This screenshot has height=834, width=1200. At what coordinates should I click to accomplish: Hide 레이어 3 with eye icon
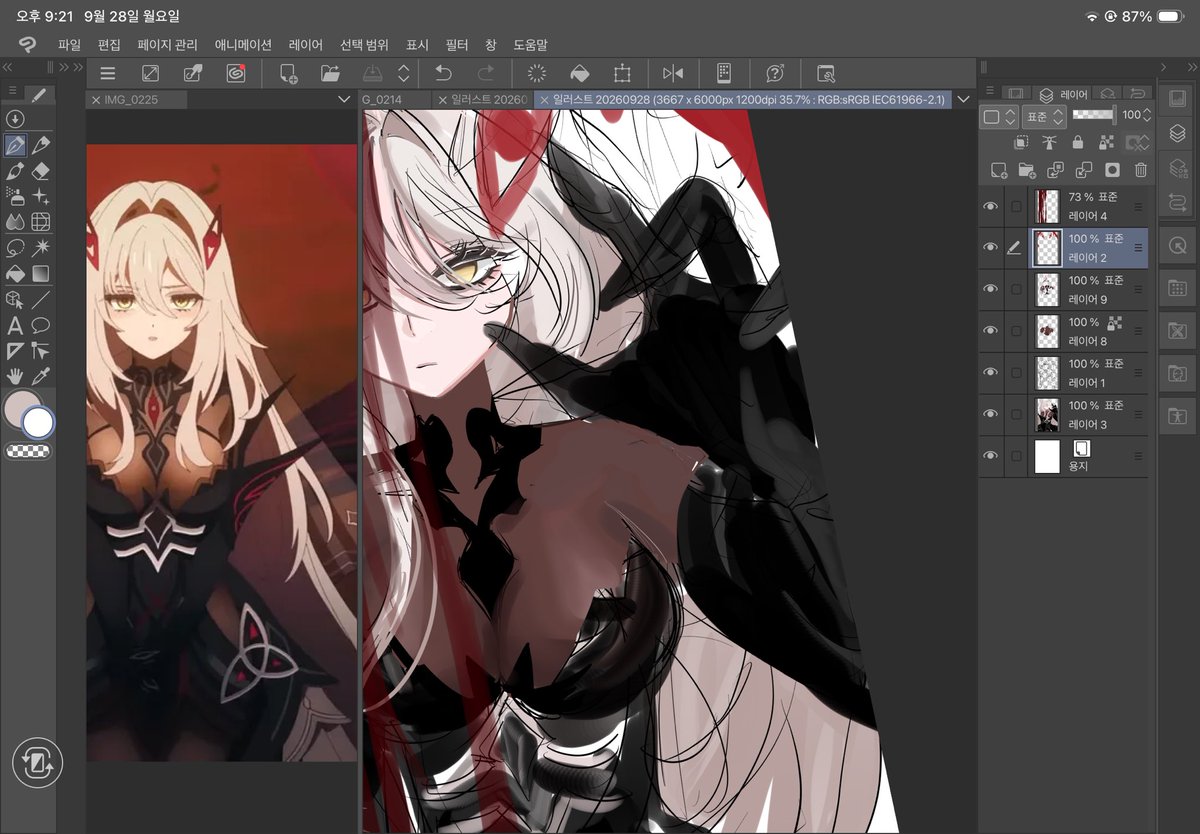(991, 413)
